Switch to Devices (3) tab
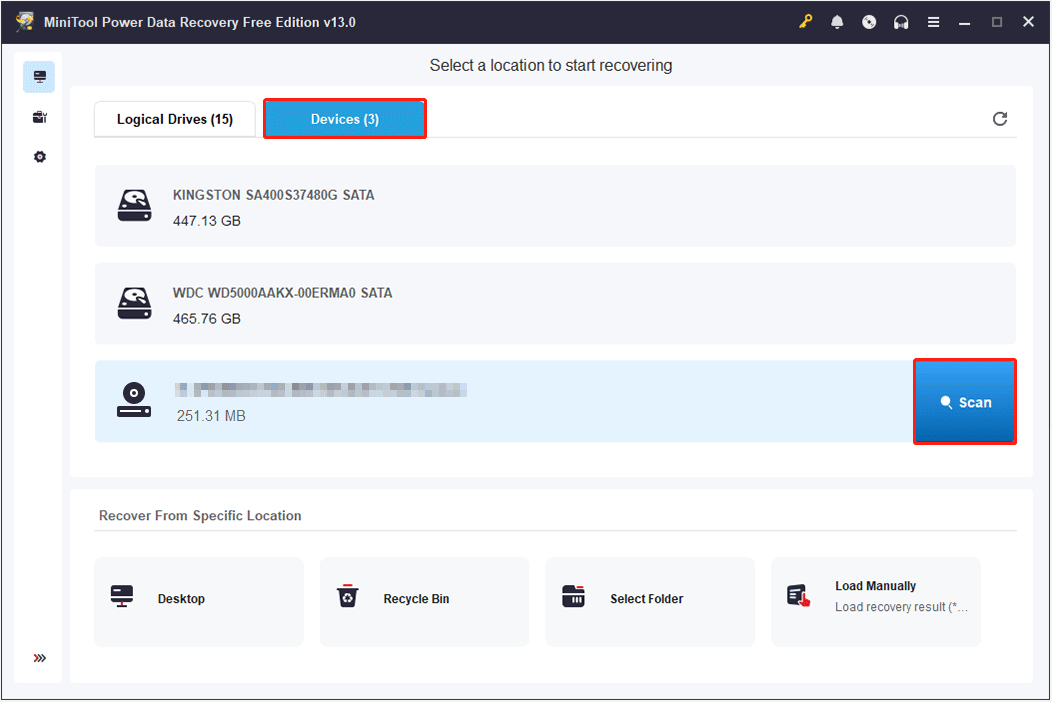Screen dimensions: 1052x702 click(x=345, y=119)
